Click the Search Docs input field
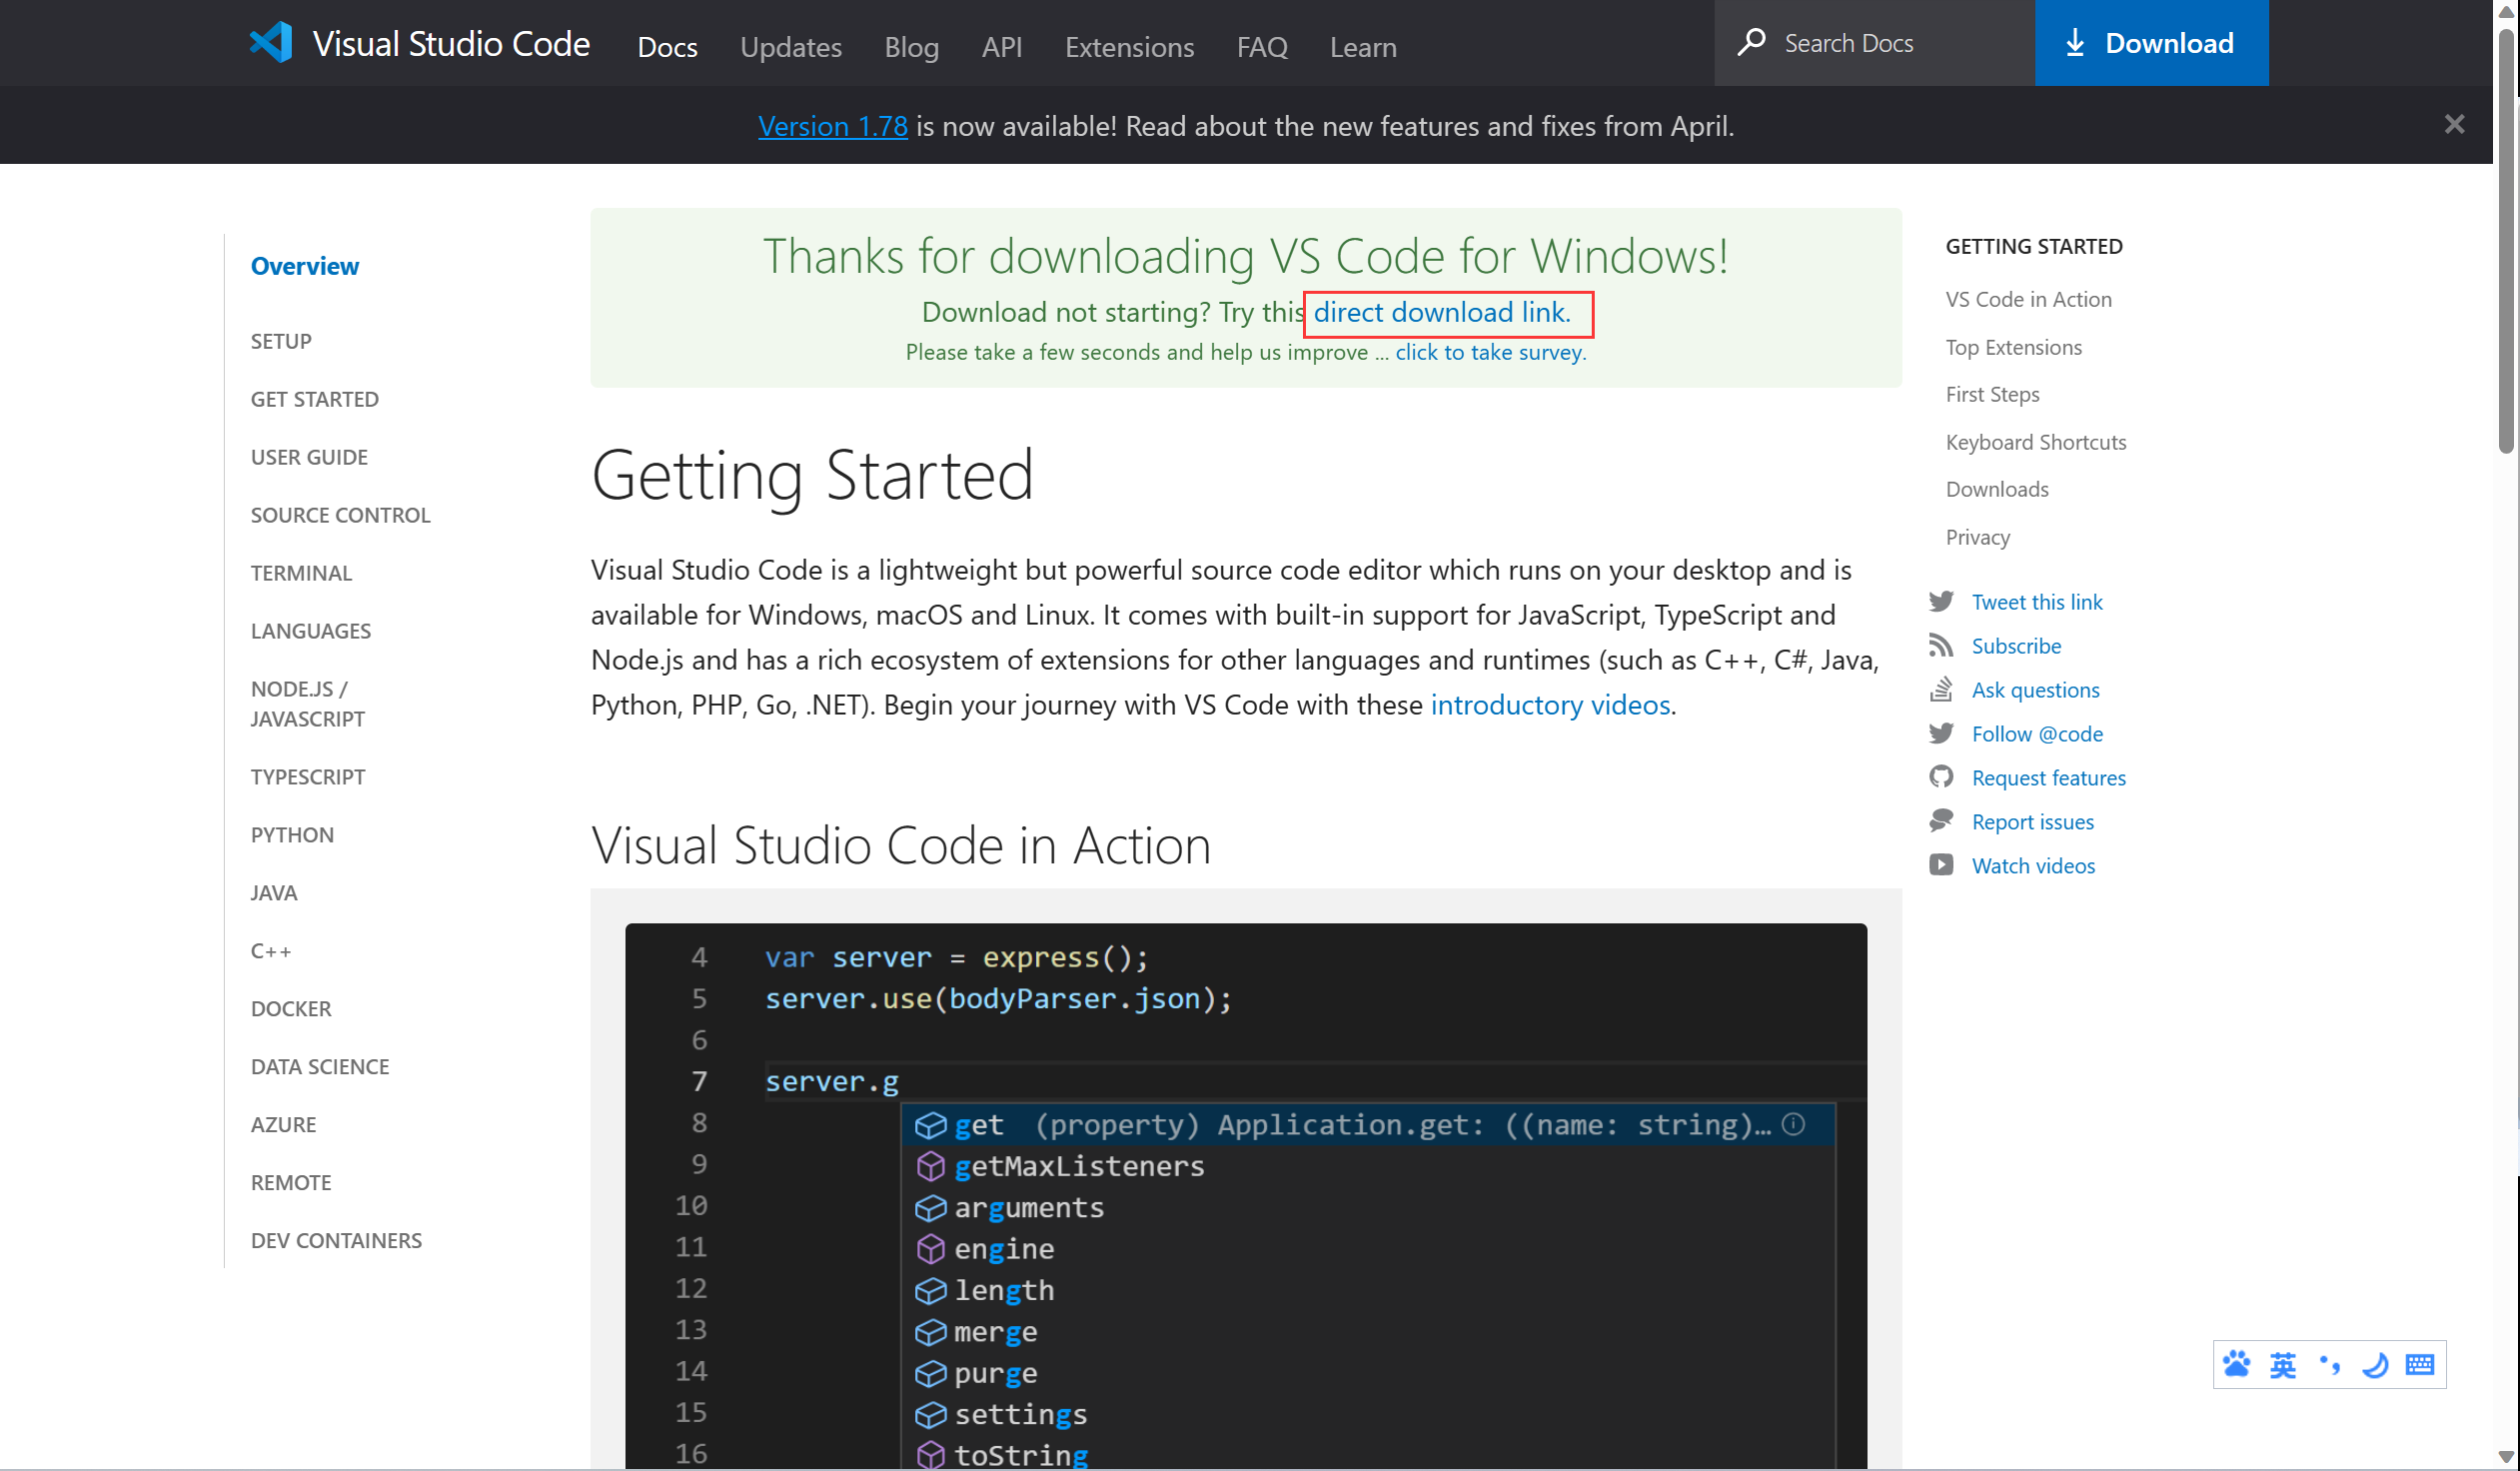 pos(1874,43)
